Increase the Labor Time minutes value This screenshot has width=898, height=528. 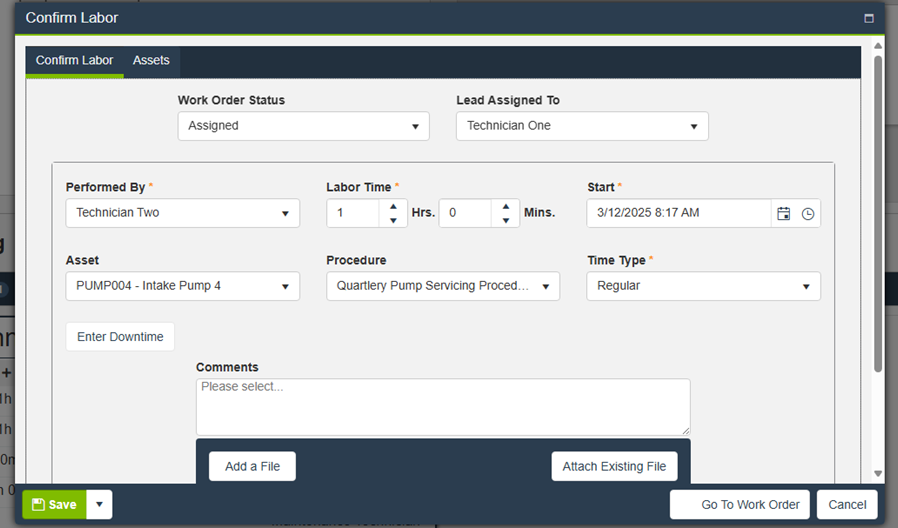pos(506,206)
